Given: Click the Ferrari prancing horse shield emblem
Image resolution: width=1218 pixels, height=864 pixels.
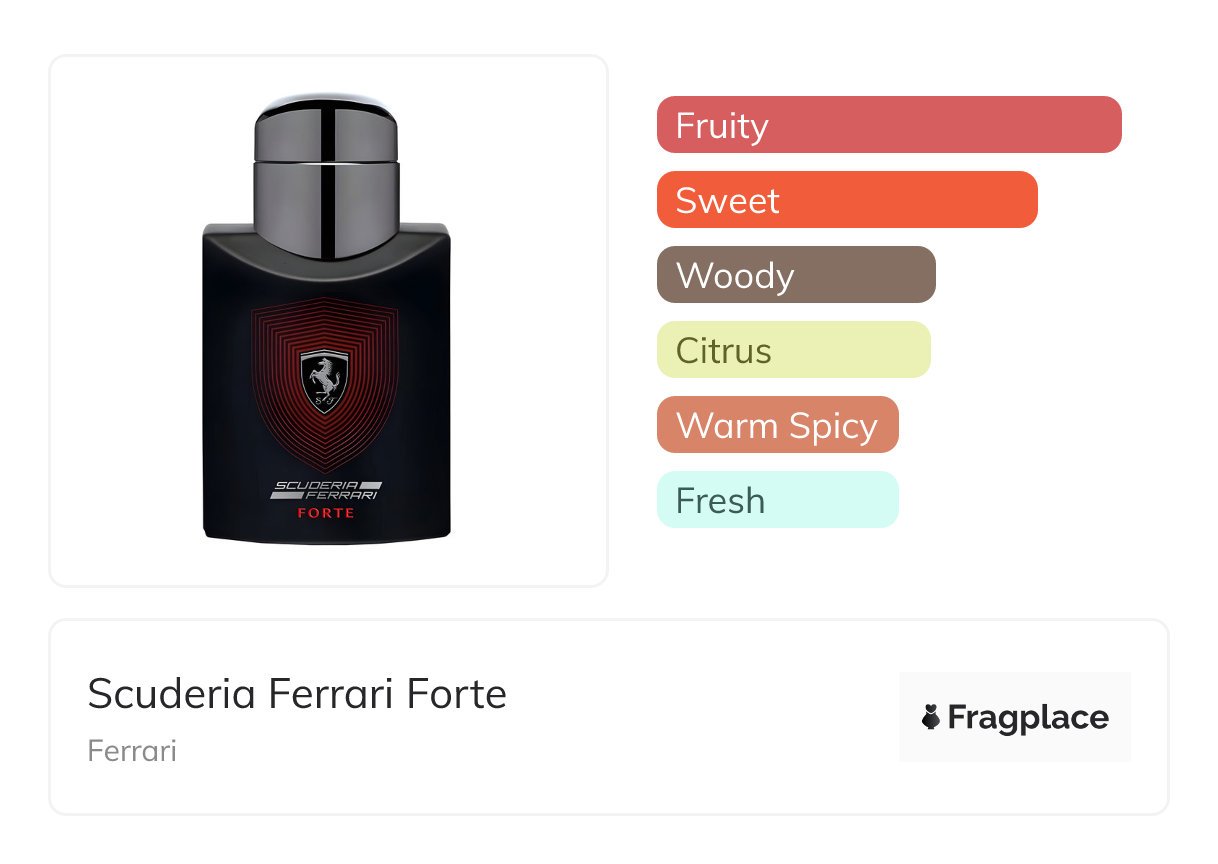Looking at the screenshot, I should (x=324, y=383).
